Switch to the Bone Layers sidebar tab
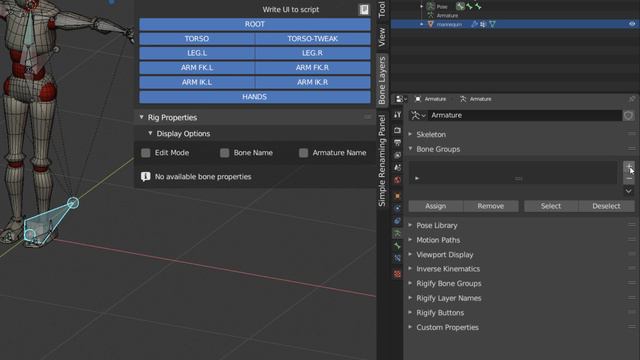Screen dimensions: 640x360 [382, 80]
